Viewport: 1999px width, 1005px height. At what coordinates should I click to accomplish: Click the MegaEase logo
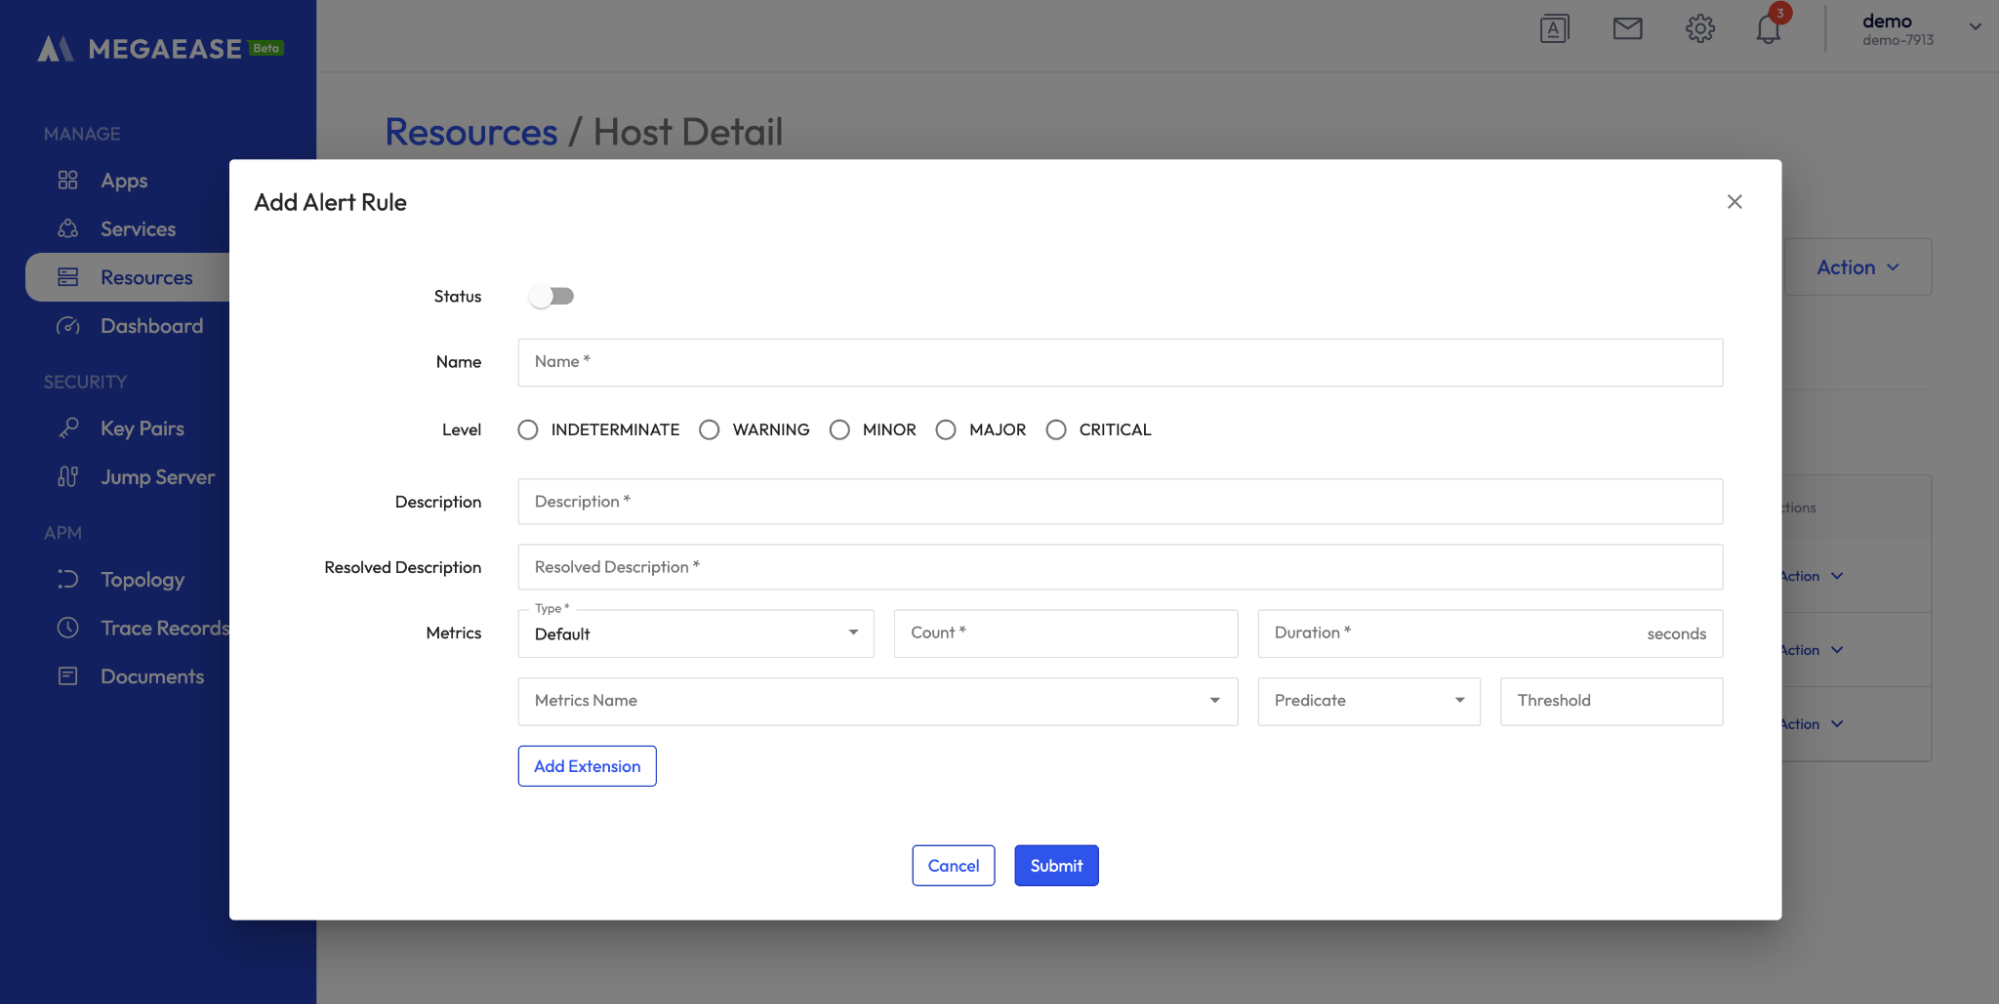160,48
